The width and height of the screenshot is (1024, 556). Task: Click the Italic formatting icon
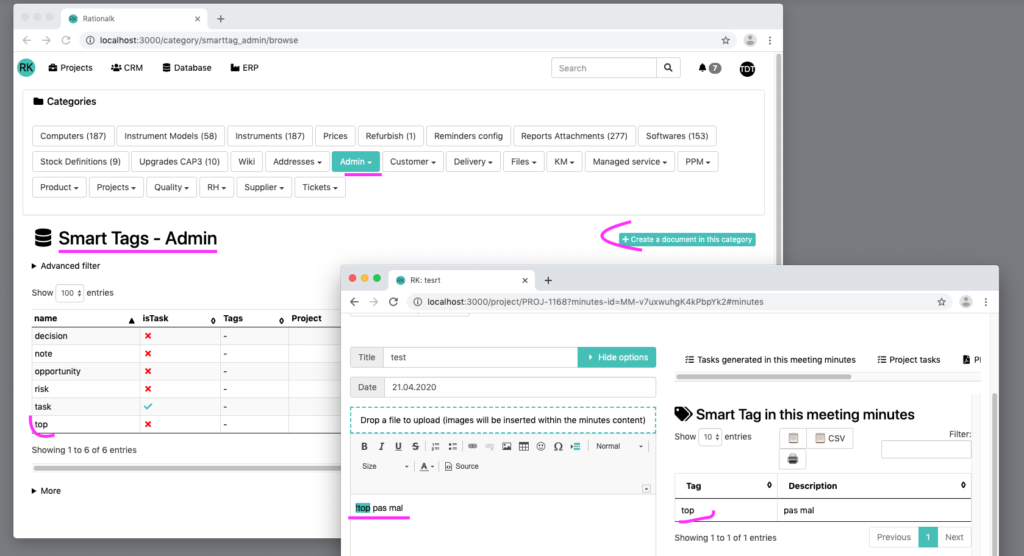pyautogui.click(x=382, y=446)
